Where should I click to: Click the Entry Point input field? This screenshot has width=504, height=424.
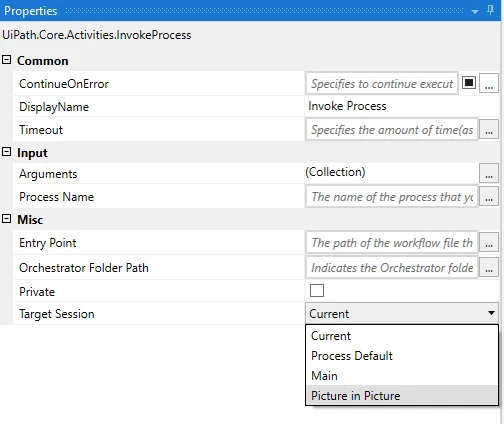[392, 243]
